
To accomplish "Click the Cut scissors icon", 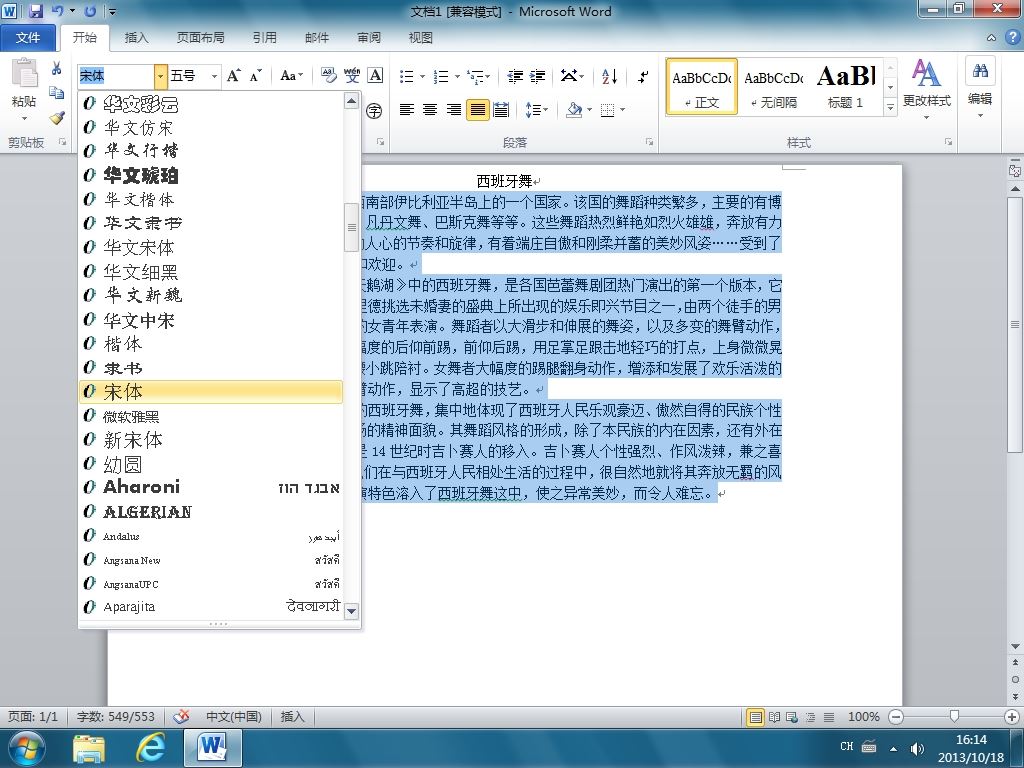I will (57, 69).
